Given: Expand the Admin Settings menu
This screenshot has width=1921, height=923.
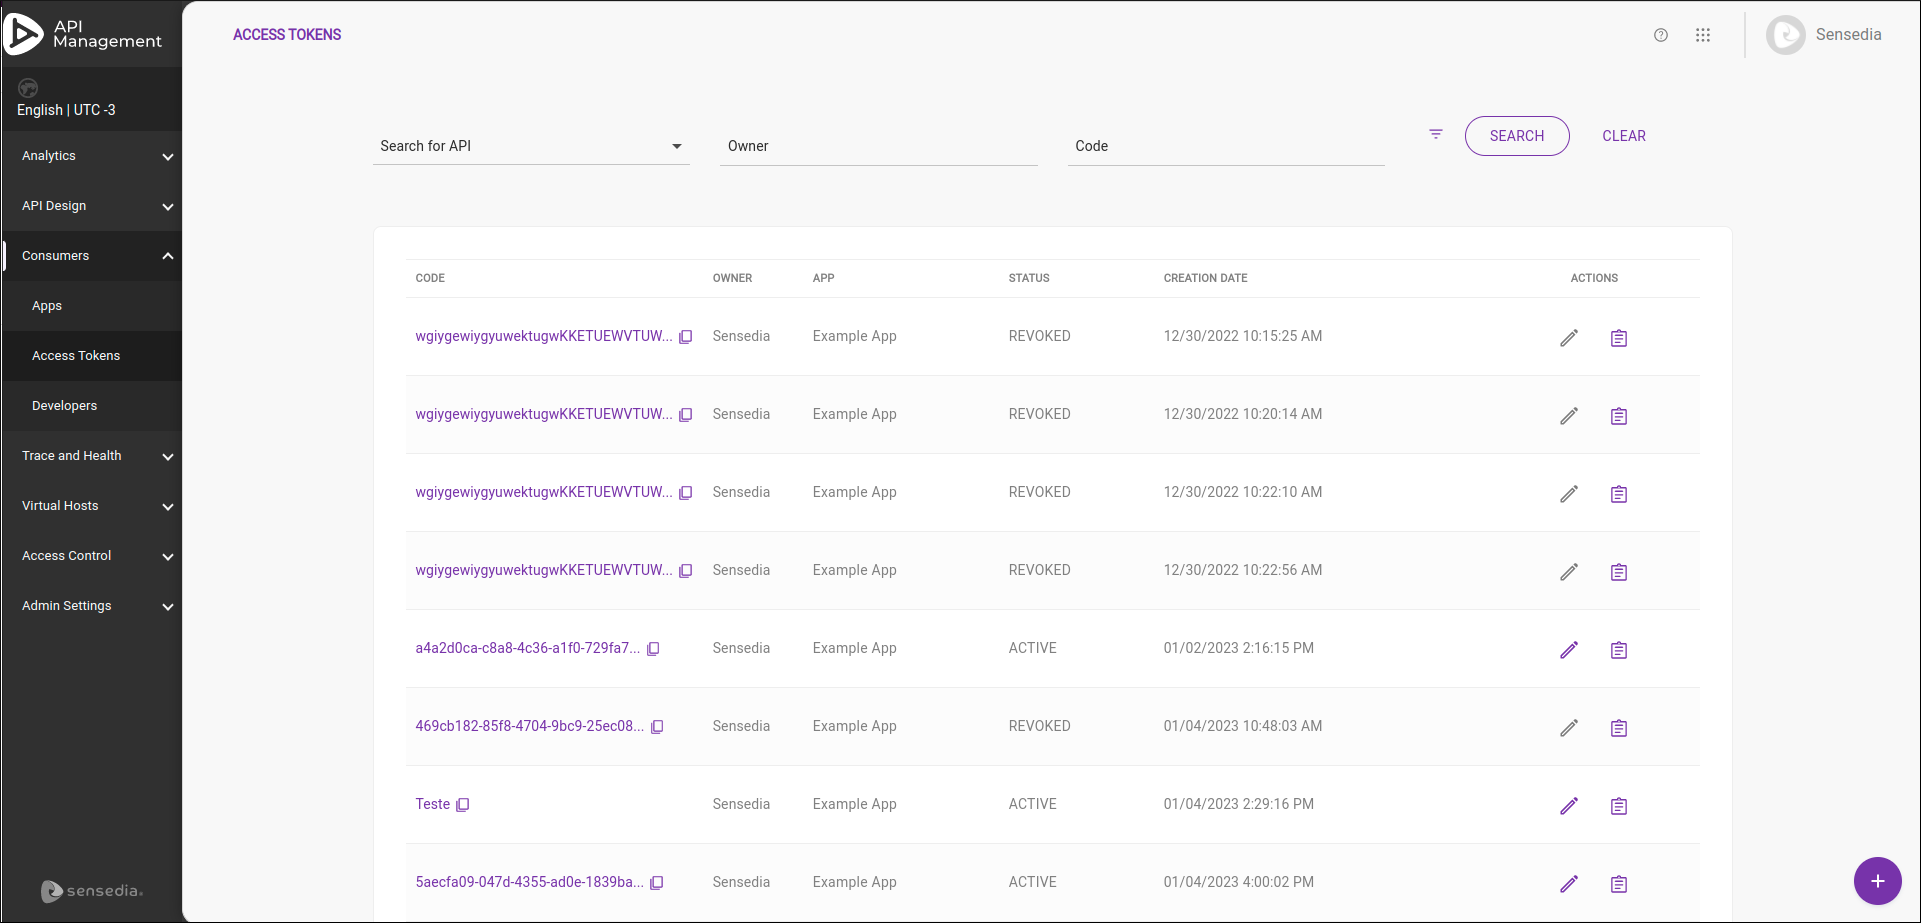Looking at the screenshot, I should pyautogui.click(x=91, y=606).
